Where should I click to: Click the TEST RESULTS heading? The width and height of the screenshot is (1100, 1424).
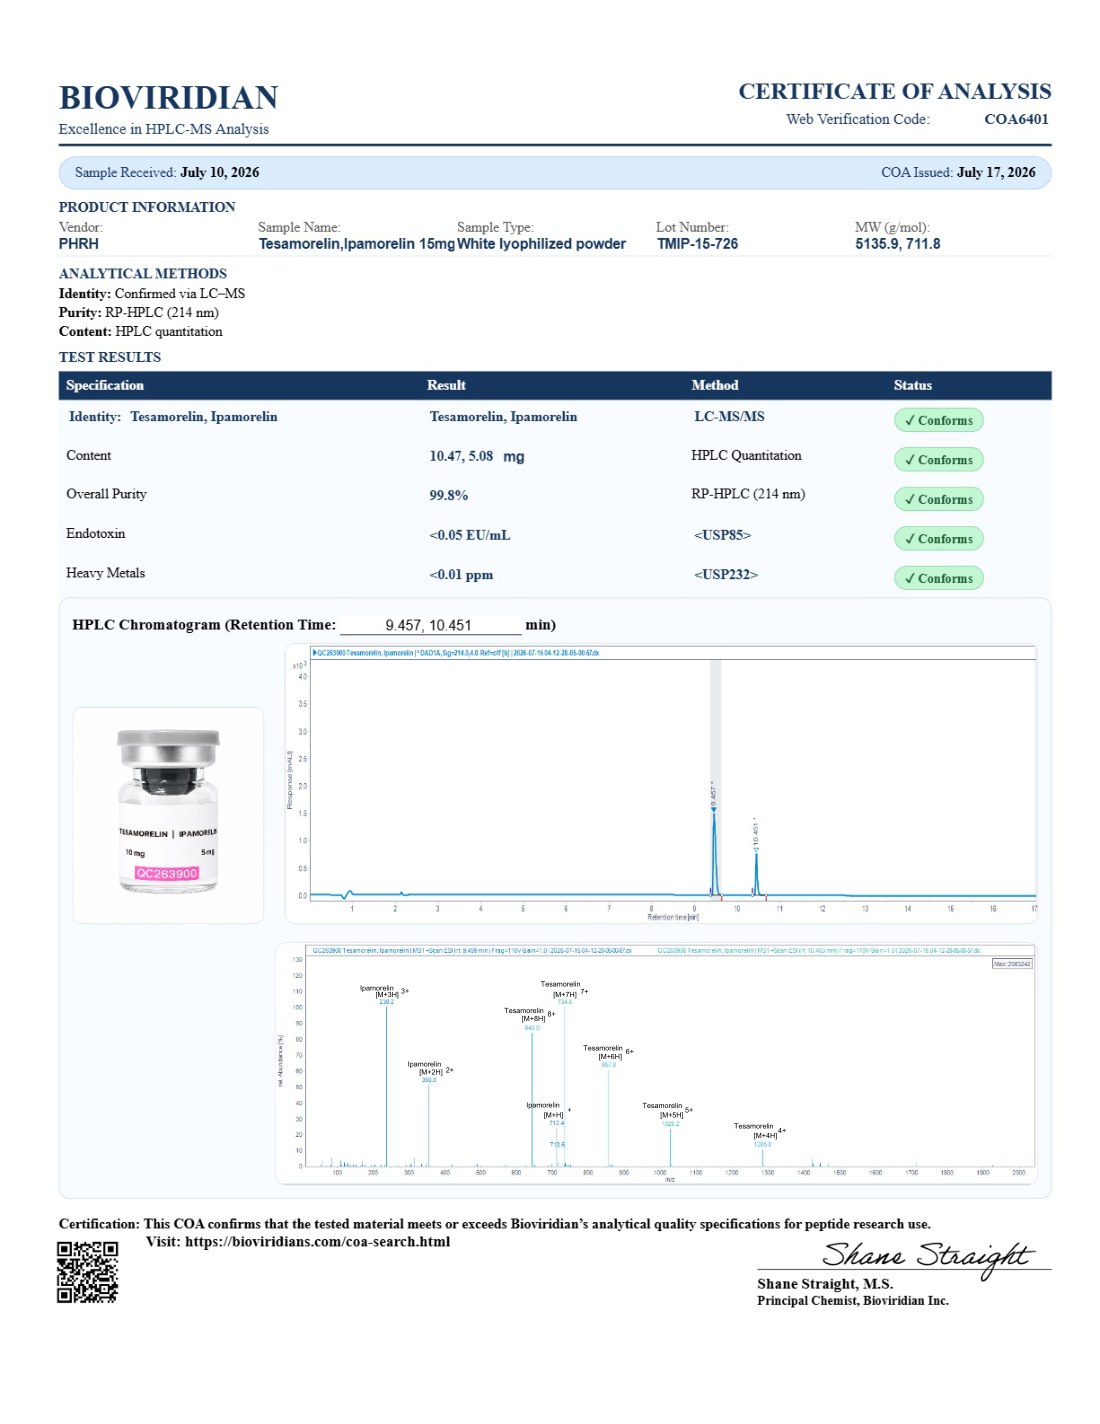click(110, 357)
